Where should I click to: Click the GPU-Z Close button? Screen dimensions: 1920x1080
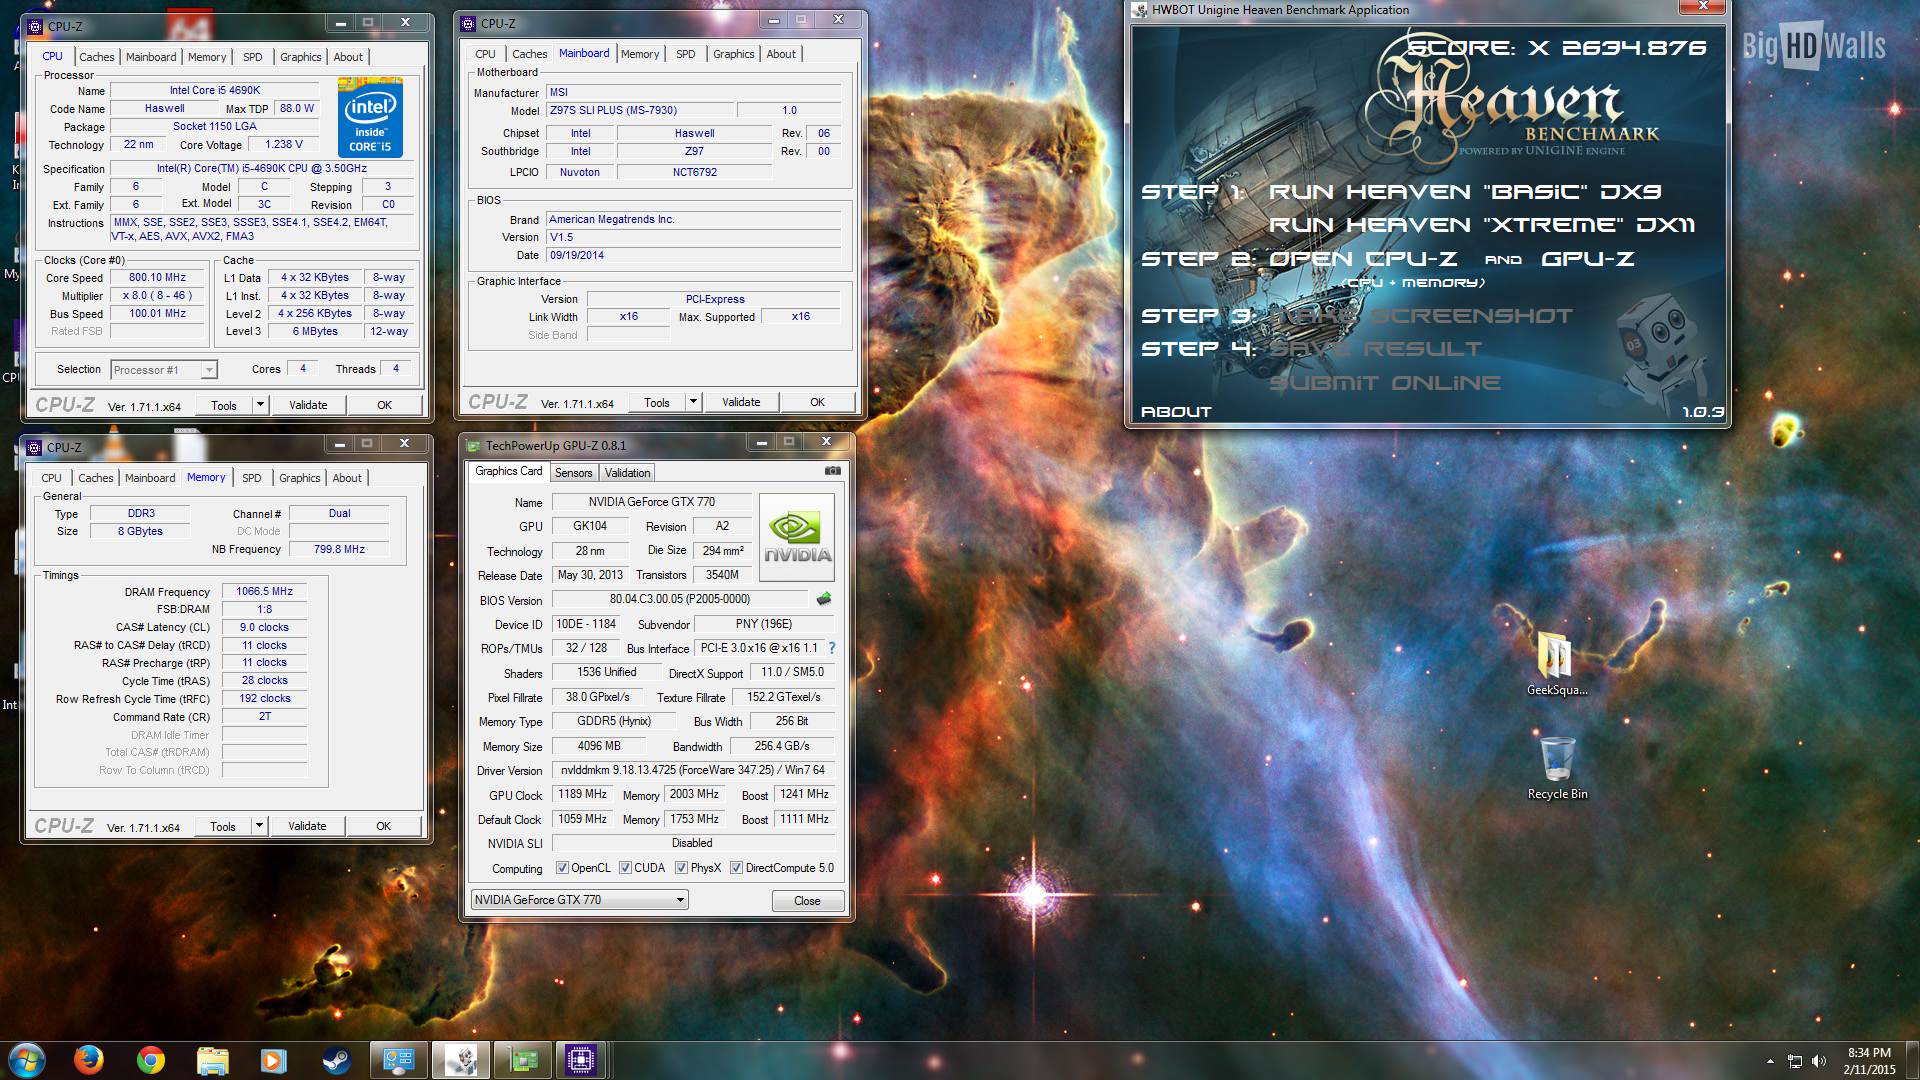pos(807,901)
